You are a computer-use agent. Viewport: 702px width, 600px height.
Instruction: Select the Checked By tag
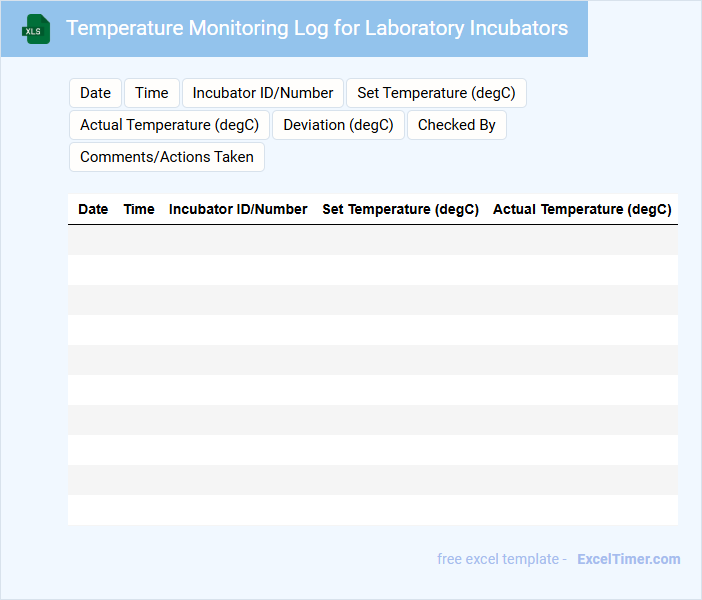[x=456, y=125]
